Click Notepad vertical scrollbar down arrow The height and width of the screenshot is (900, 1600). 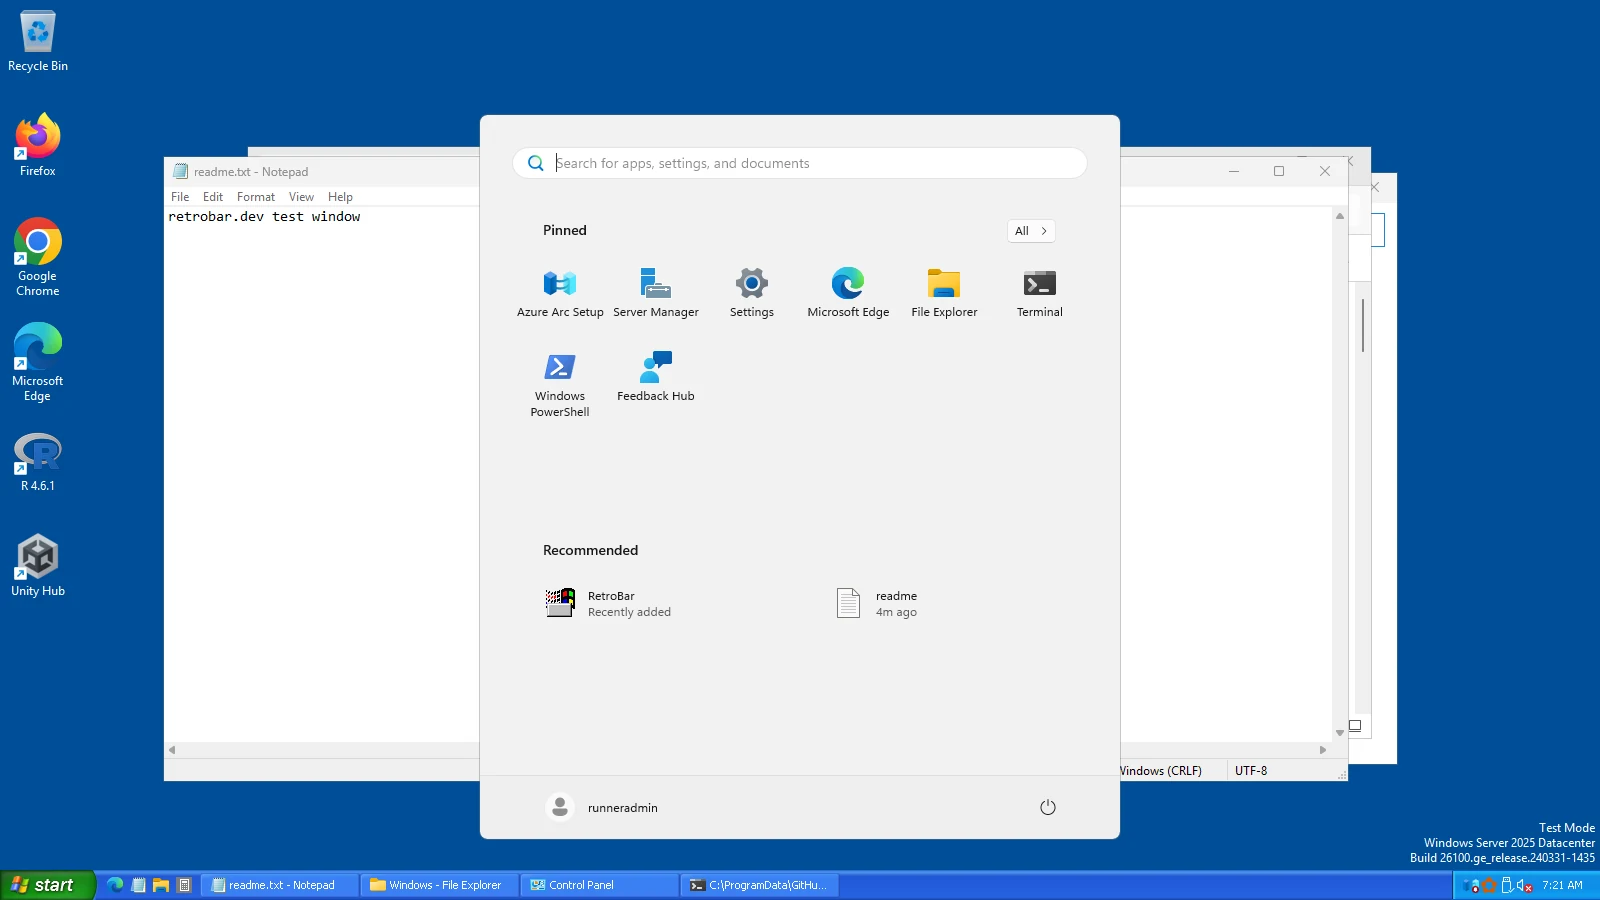[1340, 733]
